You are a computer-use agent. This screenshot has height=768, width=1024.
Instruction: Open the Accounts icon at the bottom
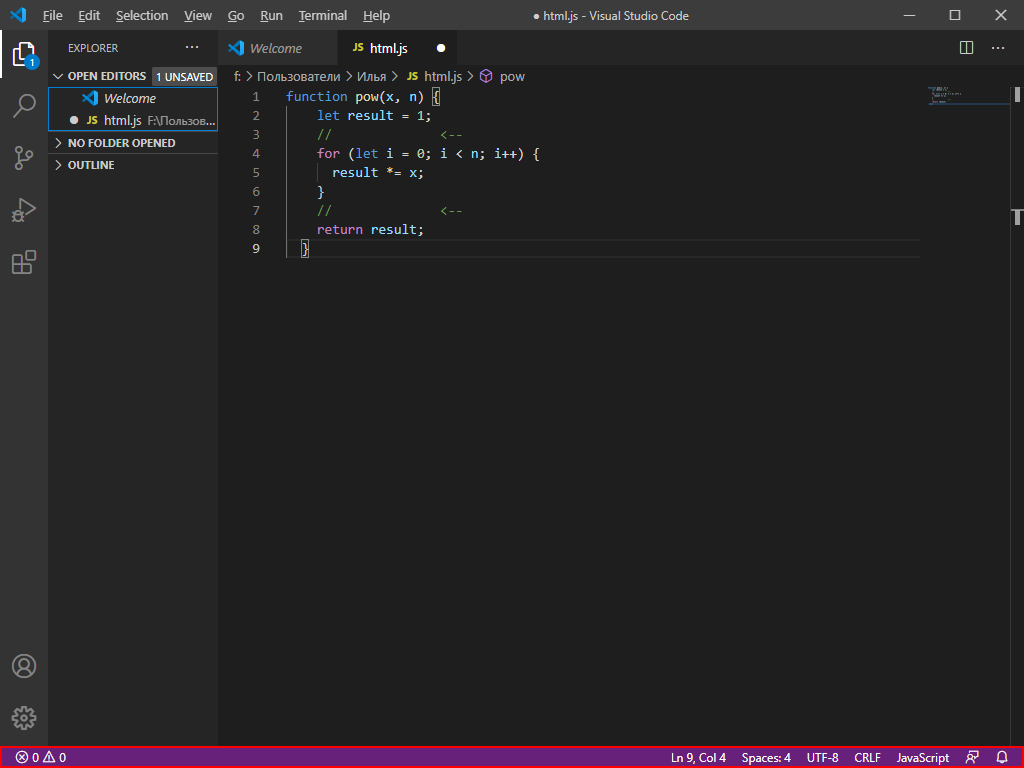tap(24, 666)
